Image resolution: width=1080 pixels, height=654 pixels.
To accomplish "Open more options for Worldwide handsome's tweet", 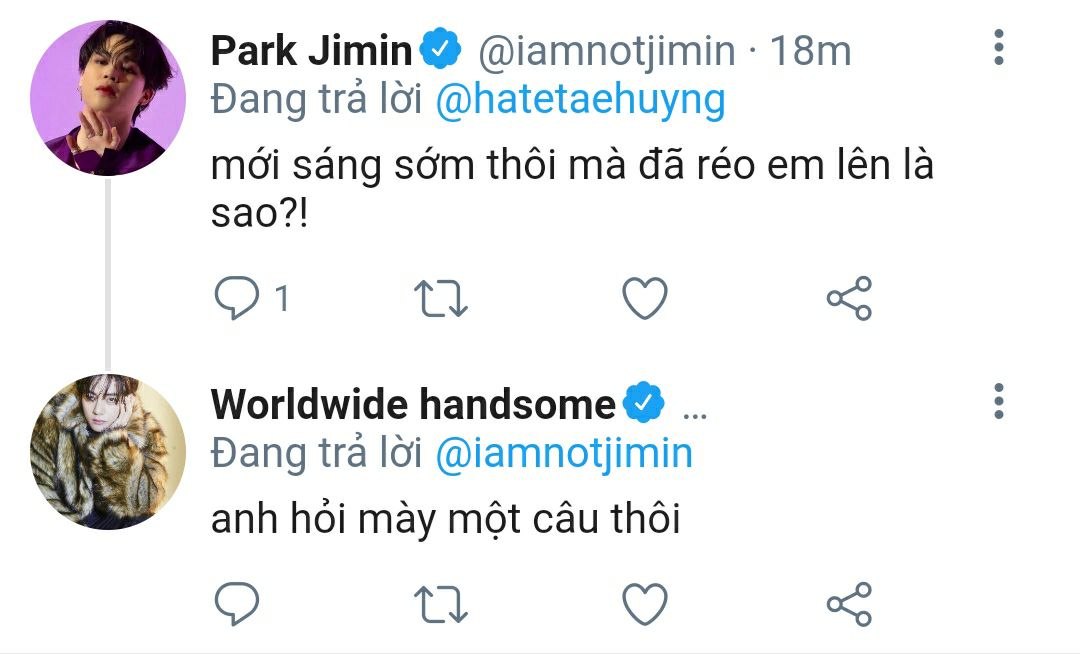I will 999,401.
